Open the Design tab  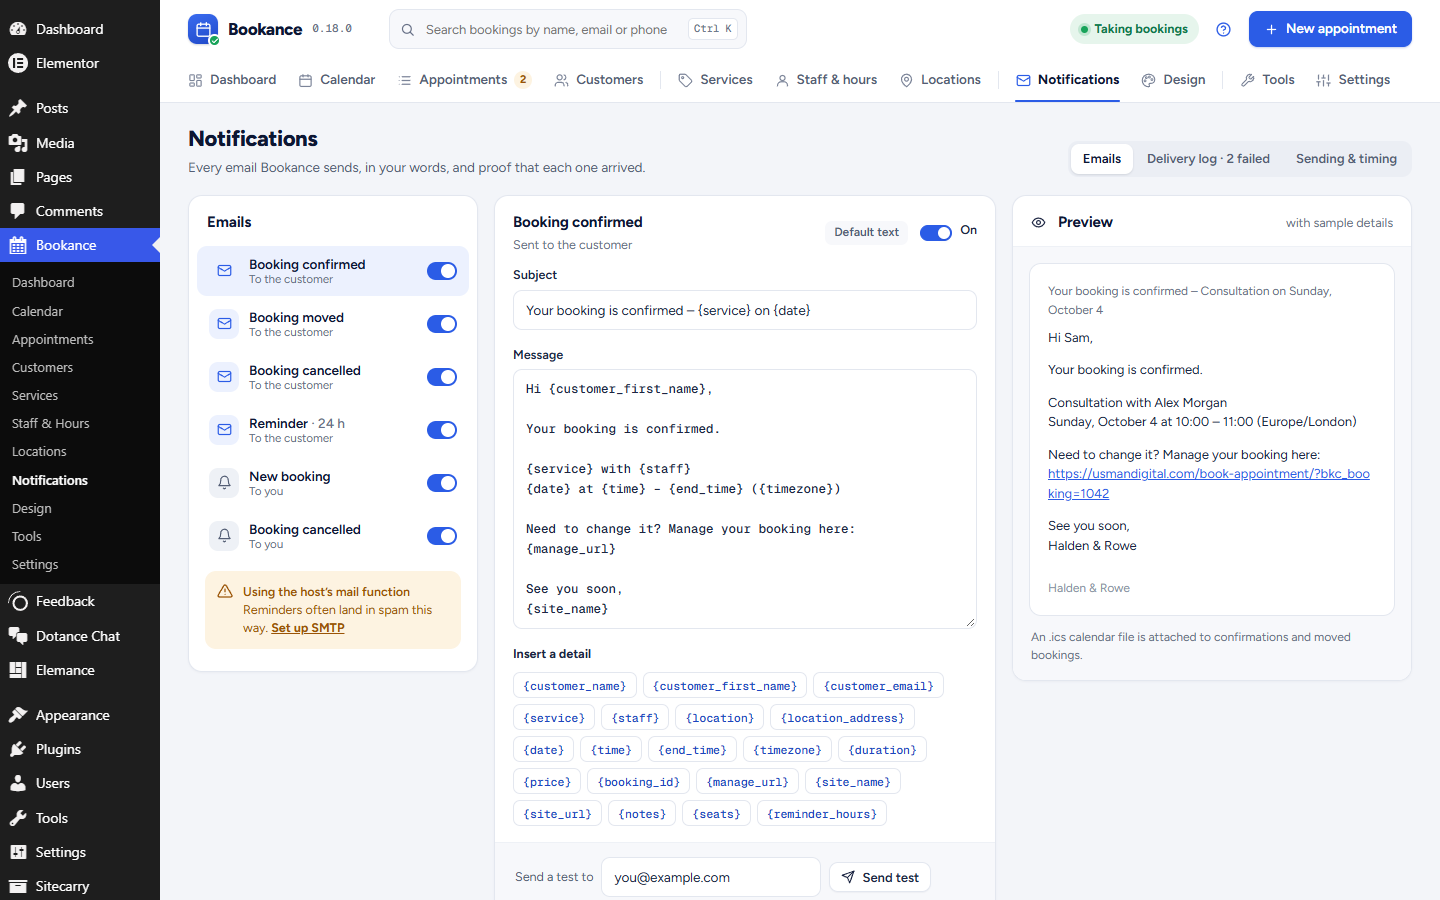pyautogui.click(x=1174, y=80)
